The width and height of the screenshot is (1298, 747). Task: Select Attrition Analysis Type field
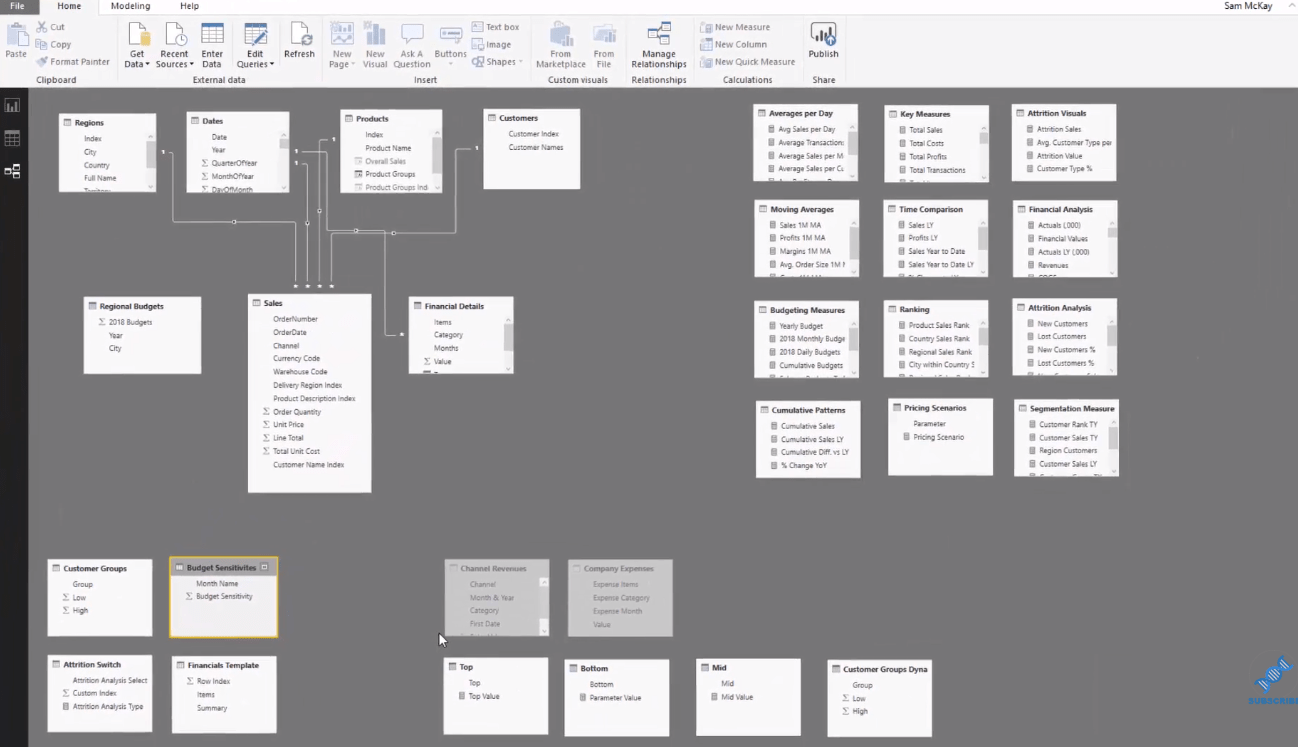(x=107, y=706)
